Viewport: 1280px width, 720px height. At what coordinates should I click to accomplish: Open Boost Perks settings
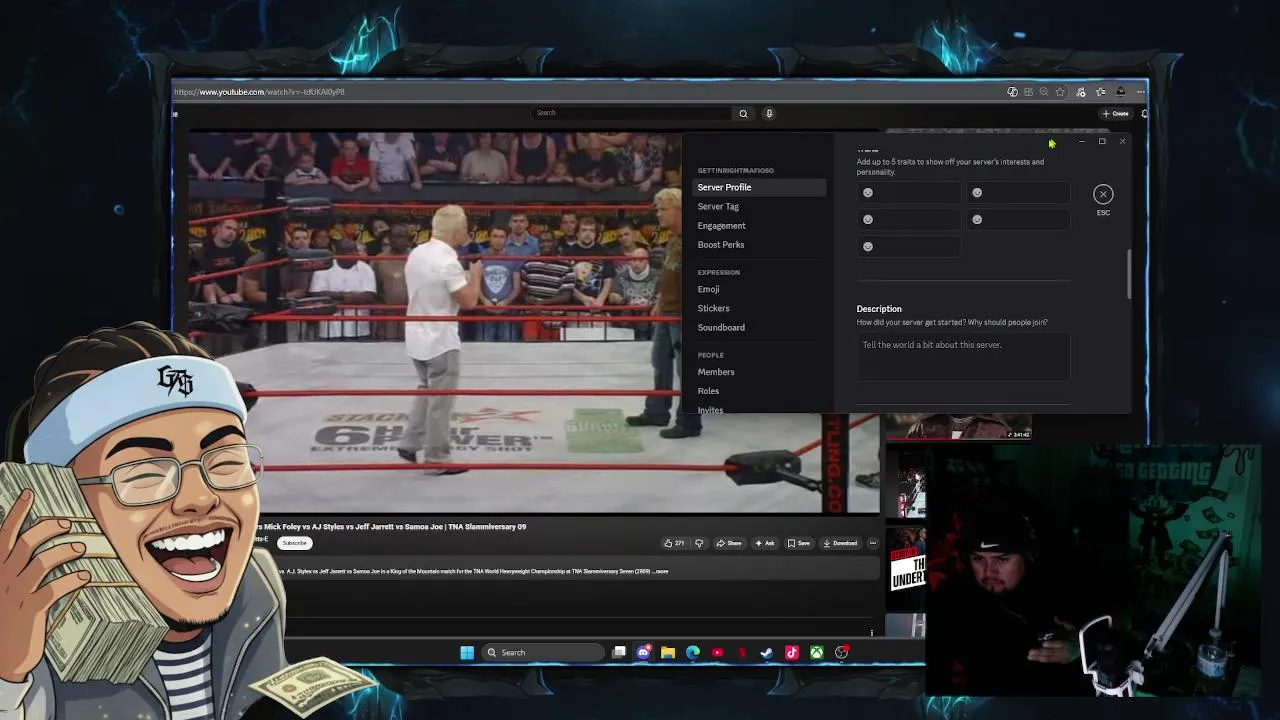tap(720, 244)
